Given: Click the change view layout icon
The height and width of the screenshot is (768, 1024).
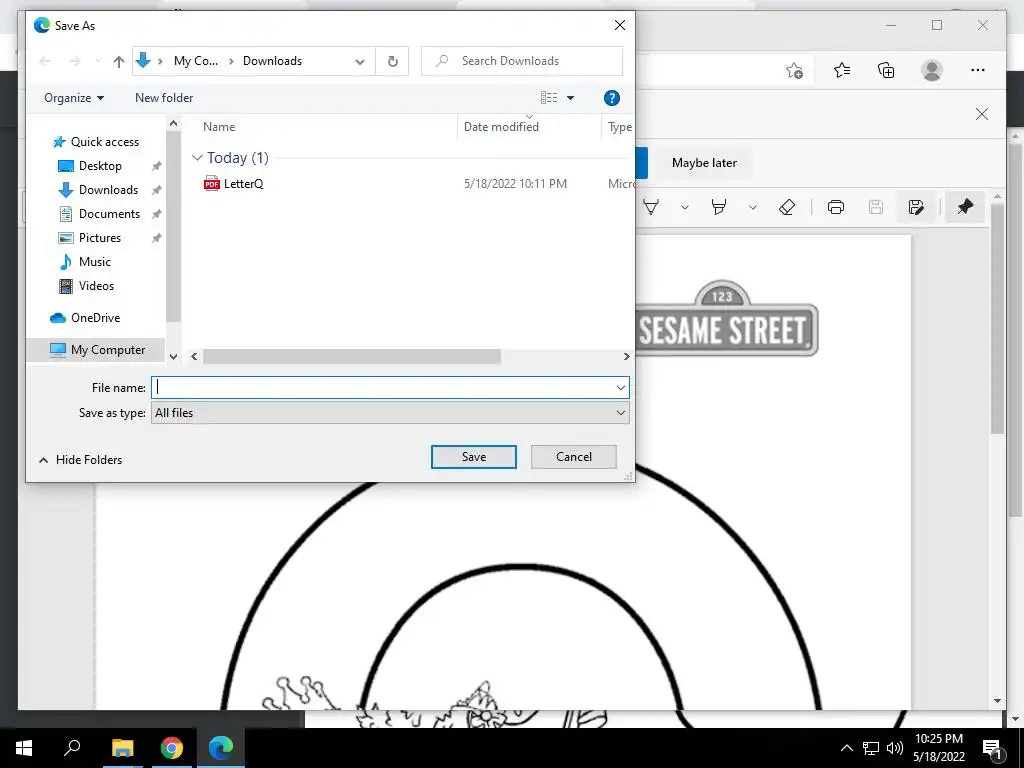Looking at the screenshot, I should point(549,98).
